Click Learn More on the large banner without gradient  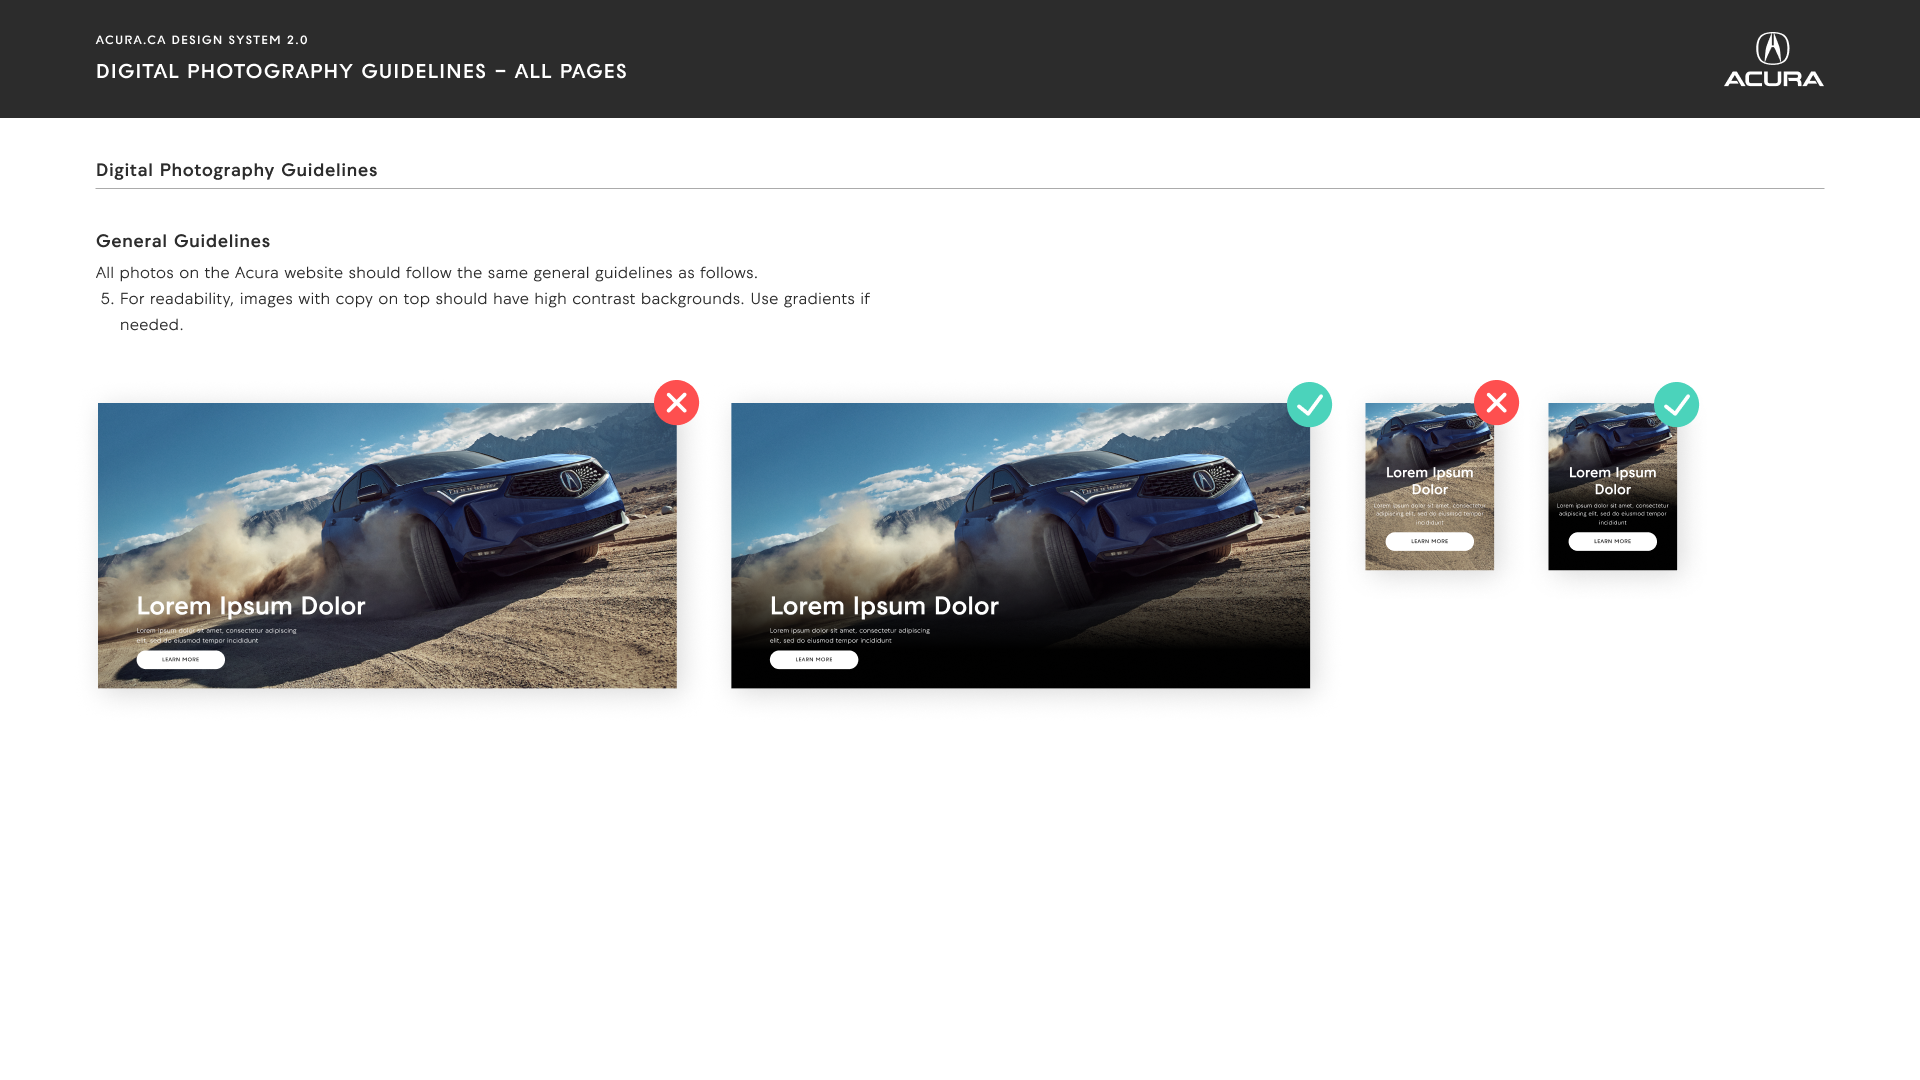[x=181, y=660]
